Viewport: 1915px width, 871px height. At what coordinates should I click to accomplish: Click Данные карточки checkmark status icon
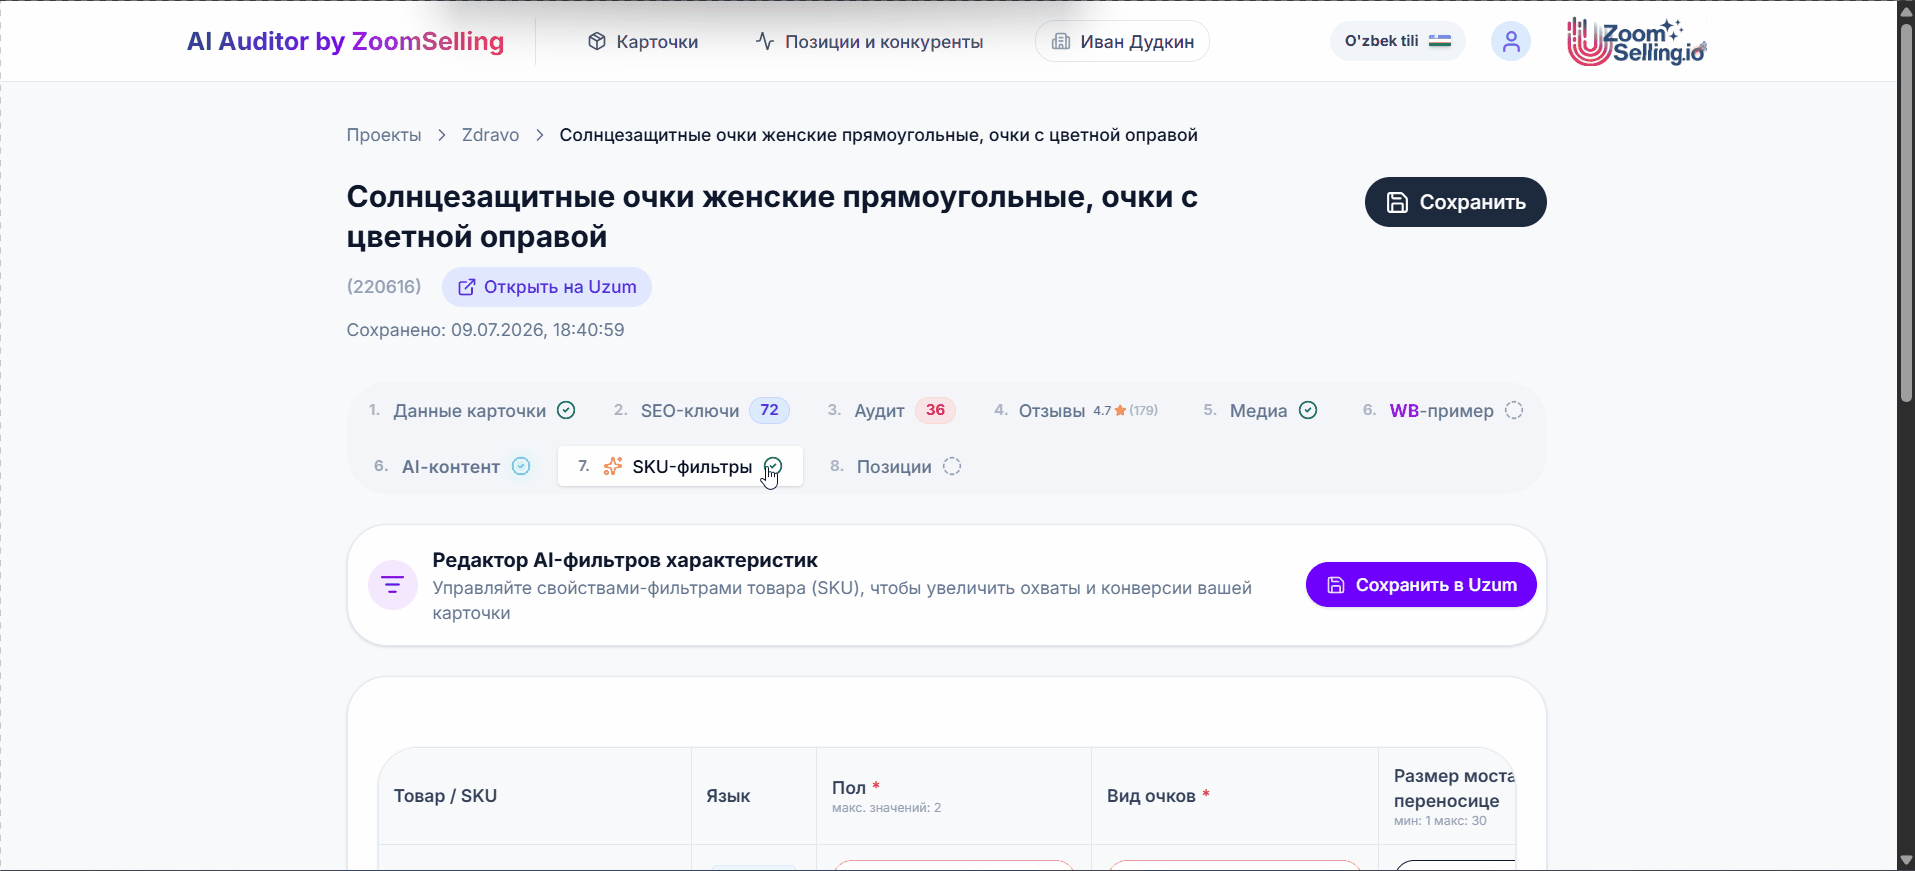[566, 410]
